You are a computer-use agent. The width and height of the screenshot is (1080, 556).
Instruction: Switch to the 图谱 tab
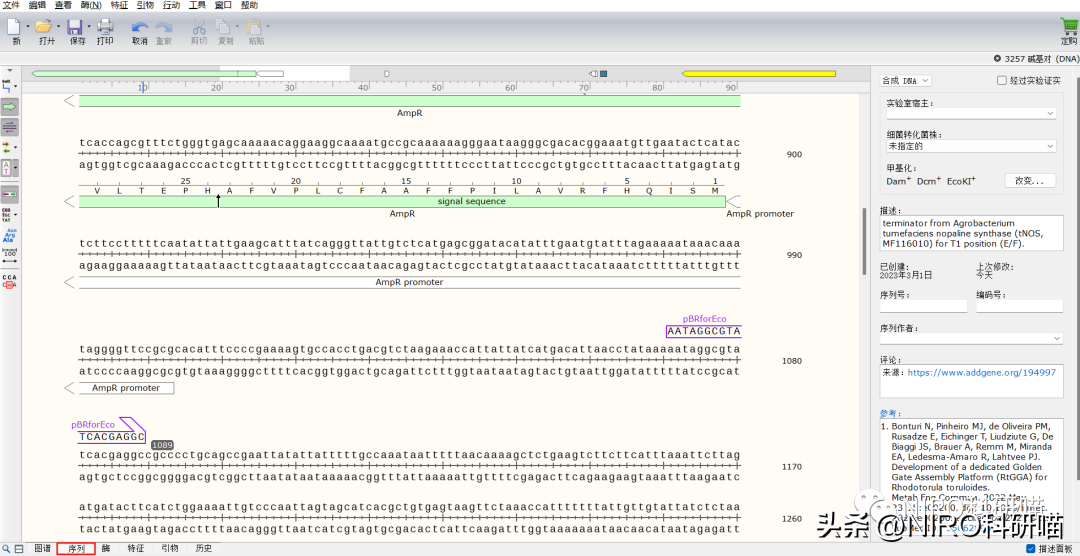[43, 548]
